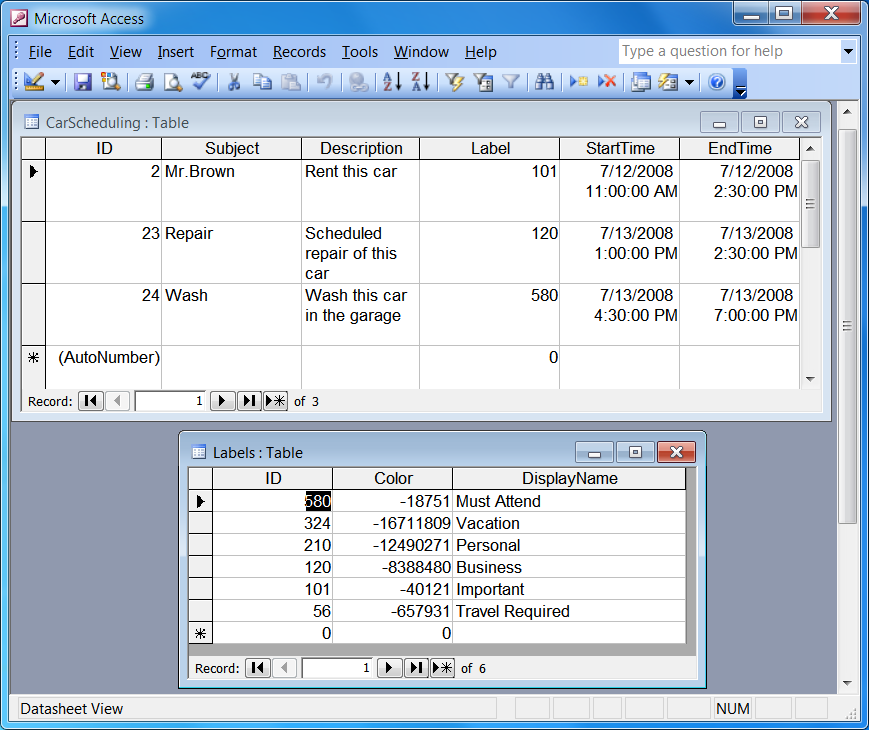Go to next record in CarScheduling
Screen dimensions: 869x730
pos(222,401)
